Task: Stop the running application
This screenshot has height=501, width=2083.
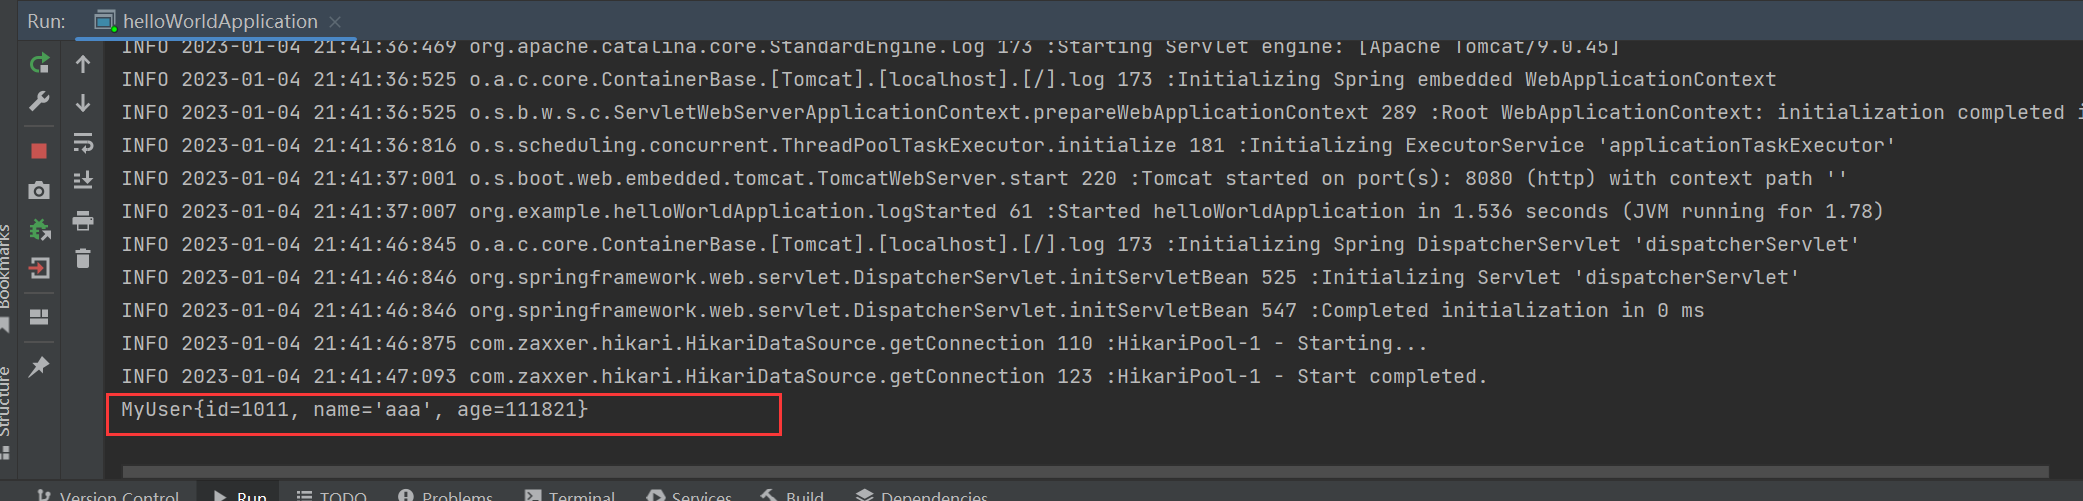Action: coord(39,151)
